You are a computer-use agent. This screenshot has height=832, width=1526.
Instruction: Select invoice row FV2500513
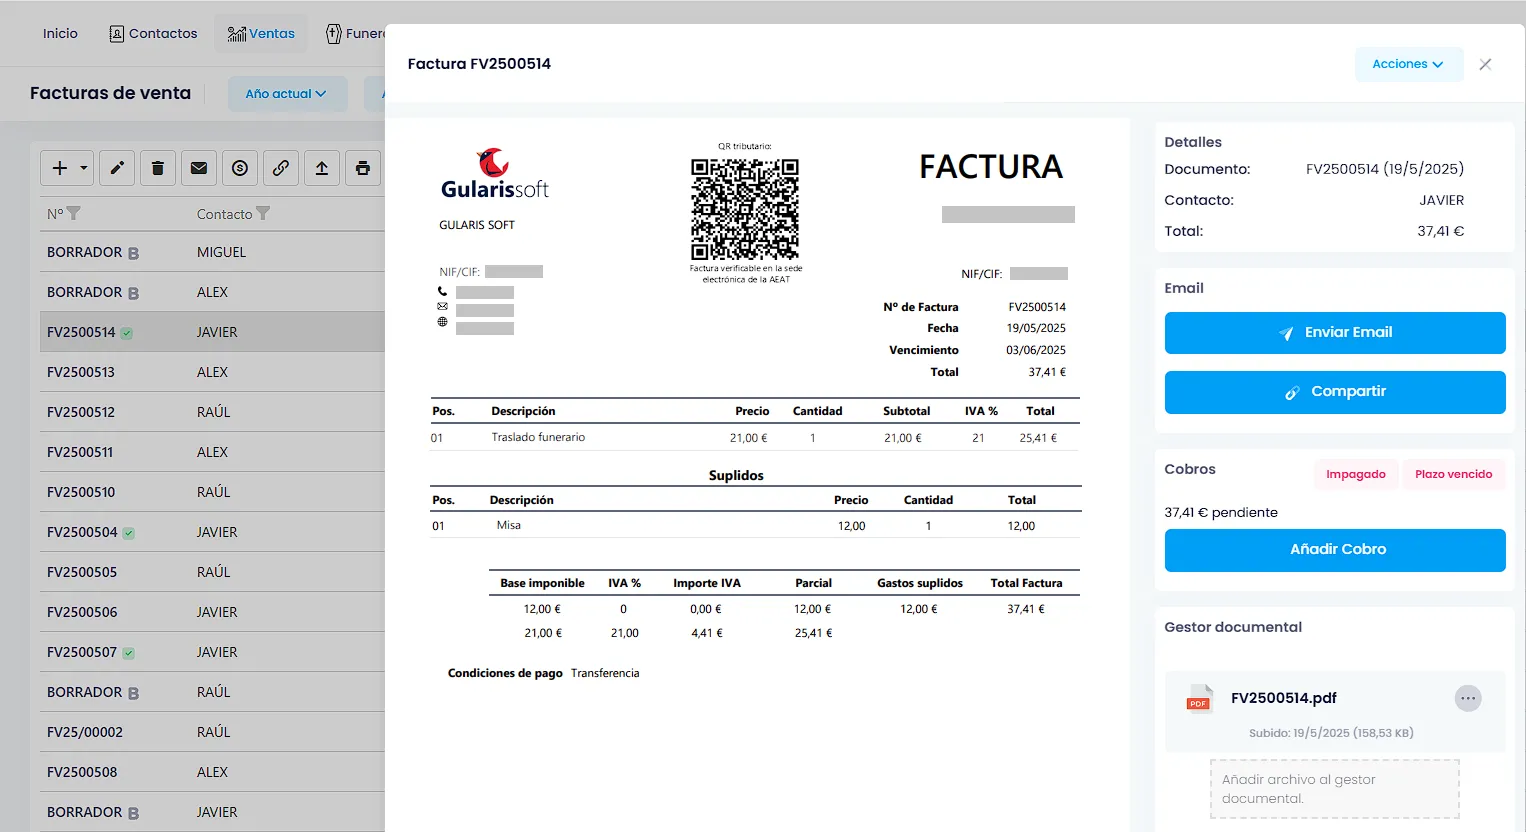(212, 372)
